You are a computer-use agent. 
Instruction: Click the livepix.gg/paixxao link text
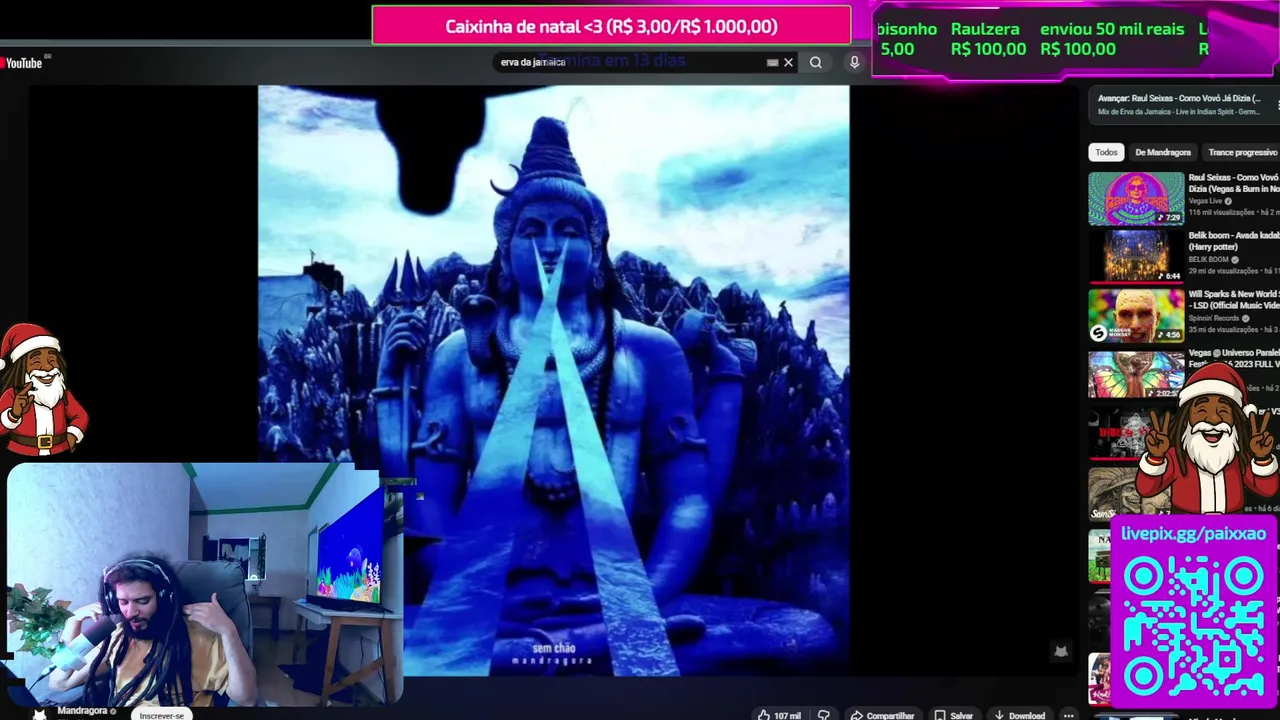pyautogui.click(x=1193, y=533)
